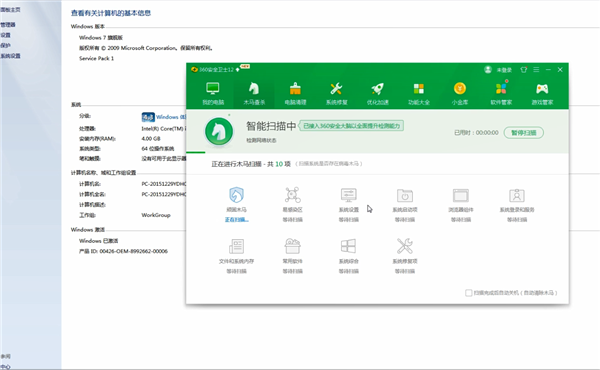Click the 系统启动项 folder scan item icon
600x370 pixels.
[x=404, y=195]
